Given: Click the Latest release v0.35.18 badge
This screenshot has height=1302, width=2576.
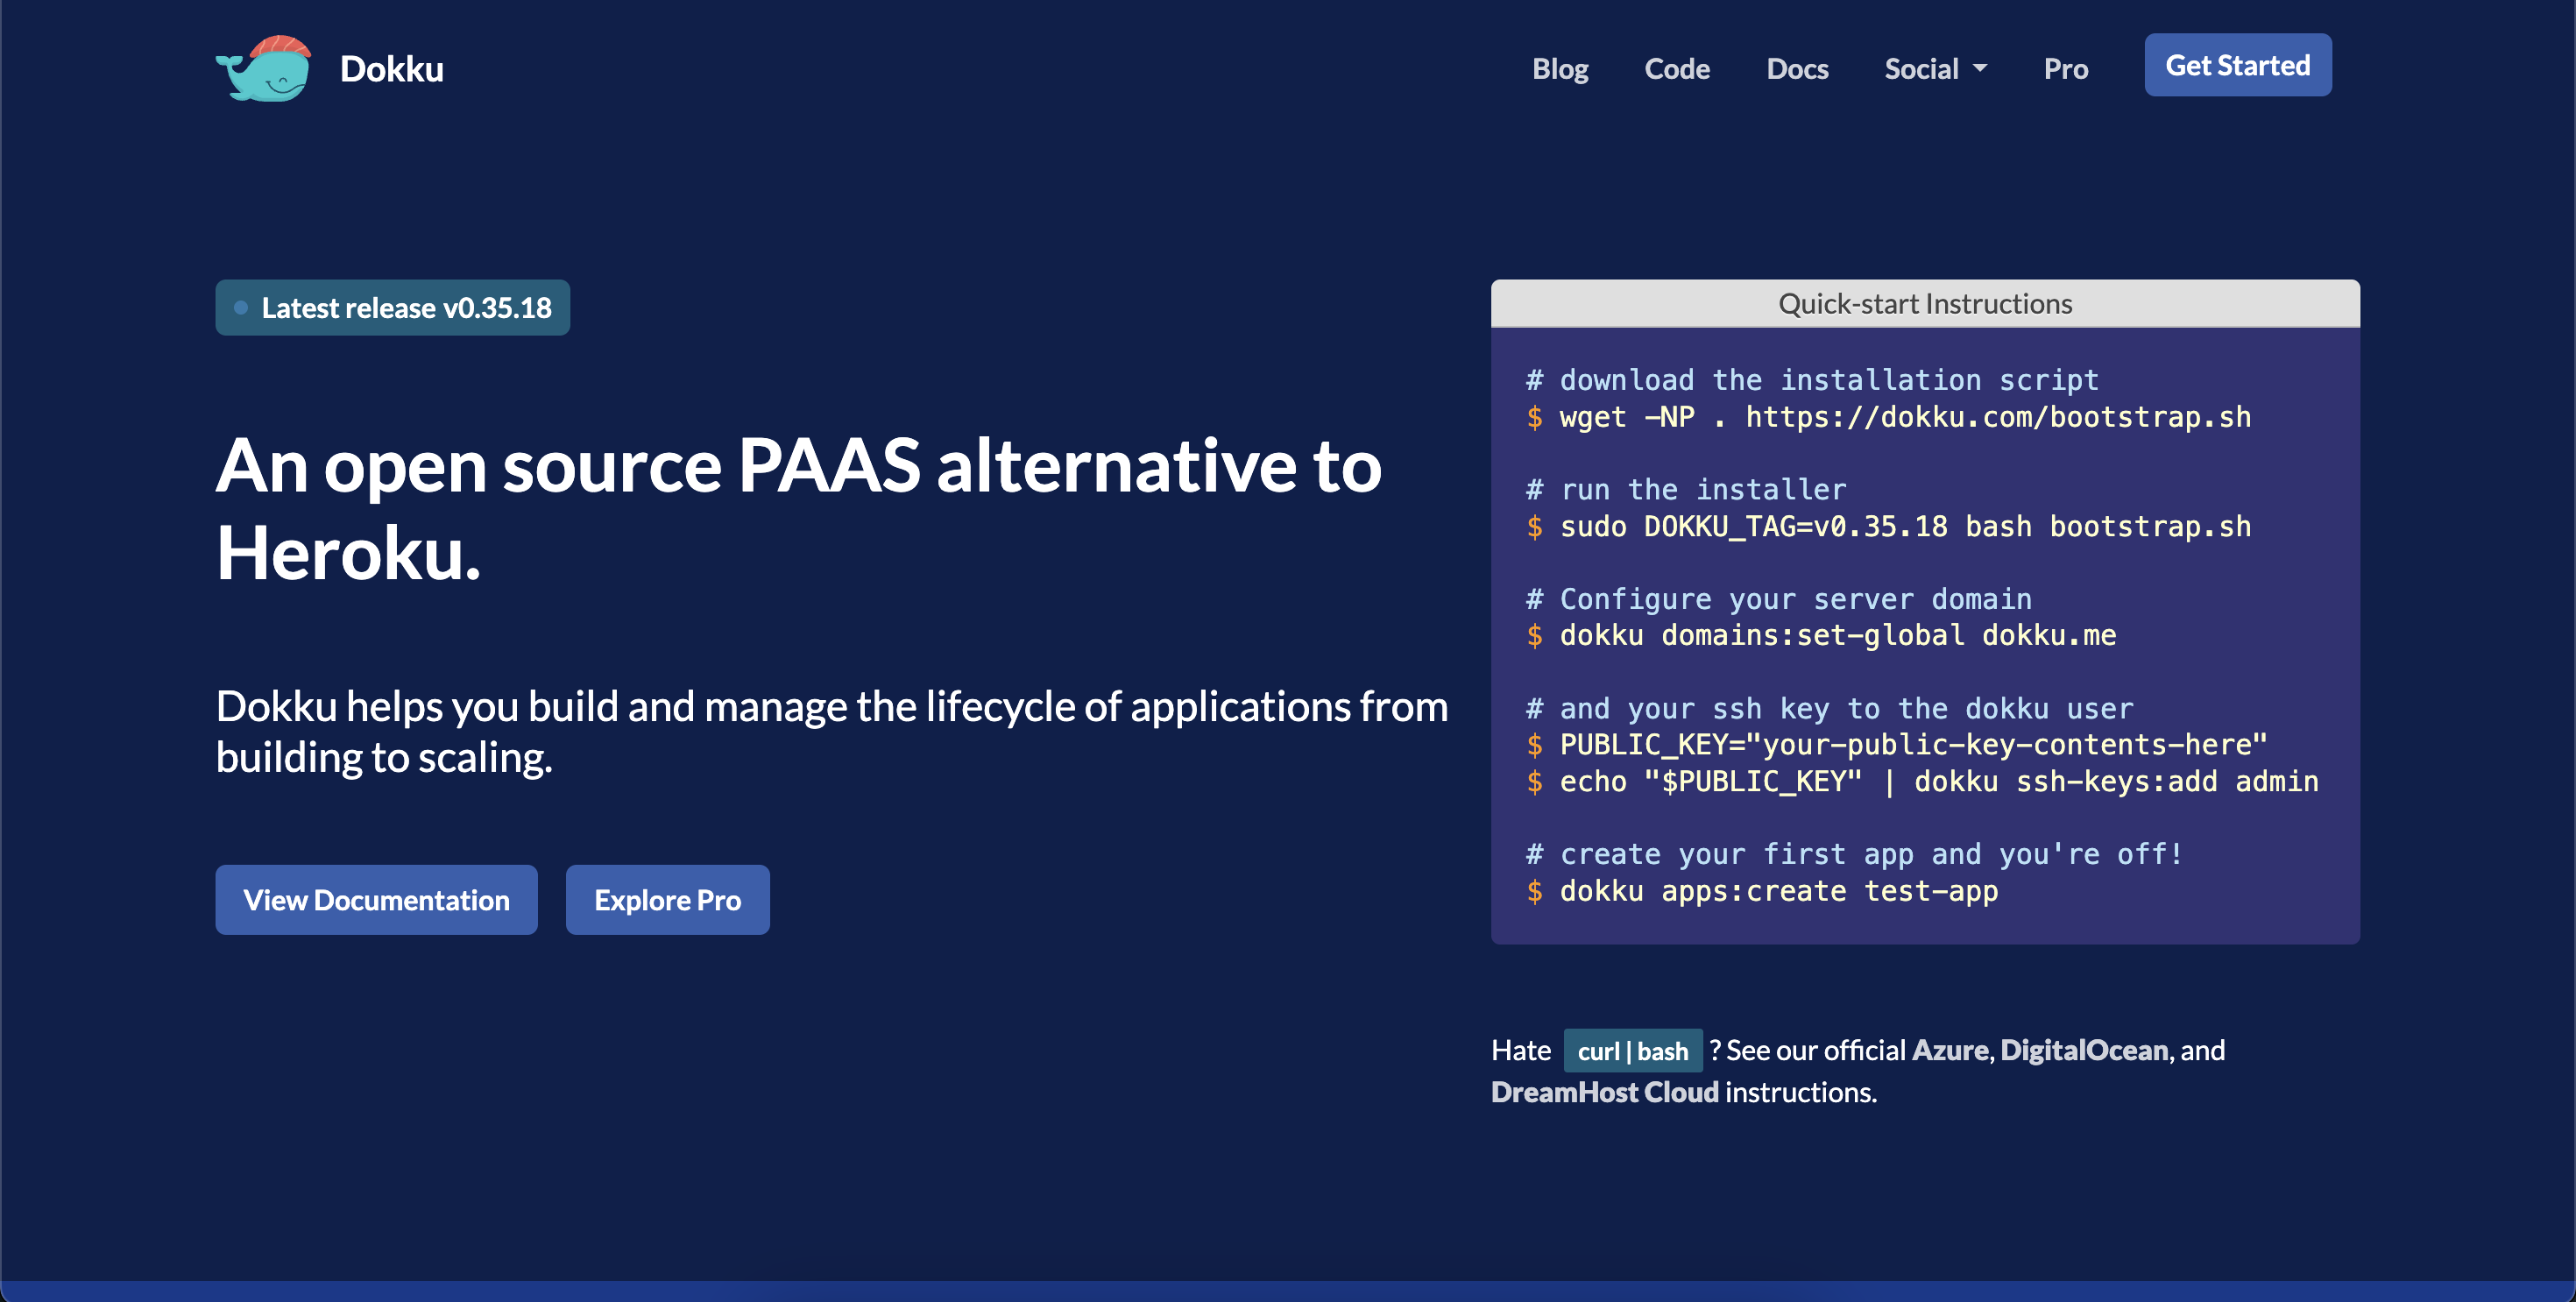Looking at the screenshot, I should (392, 307).
